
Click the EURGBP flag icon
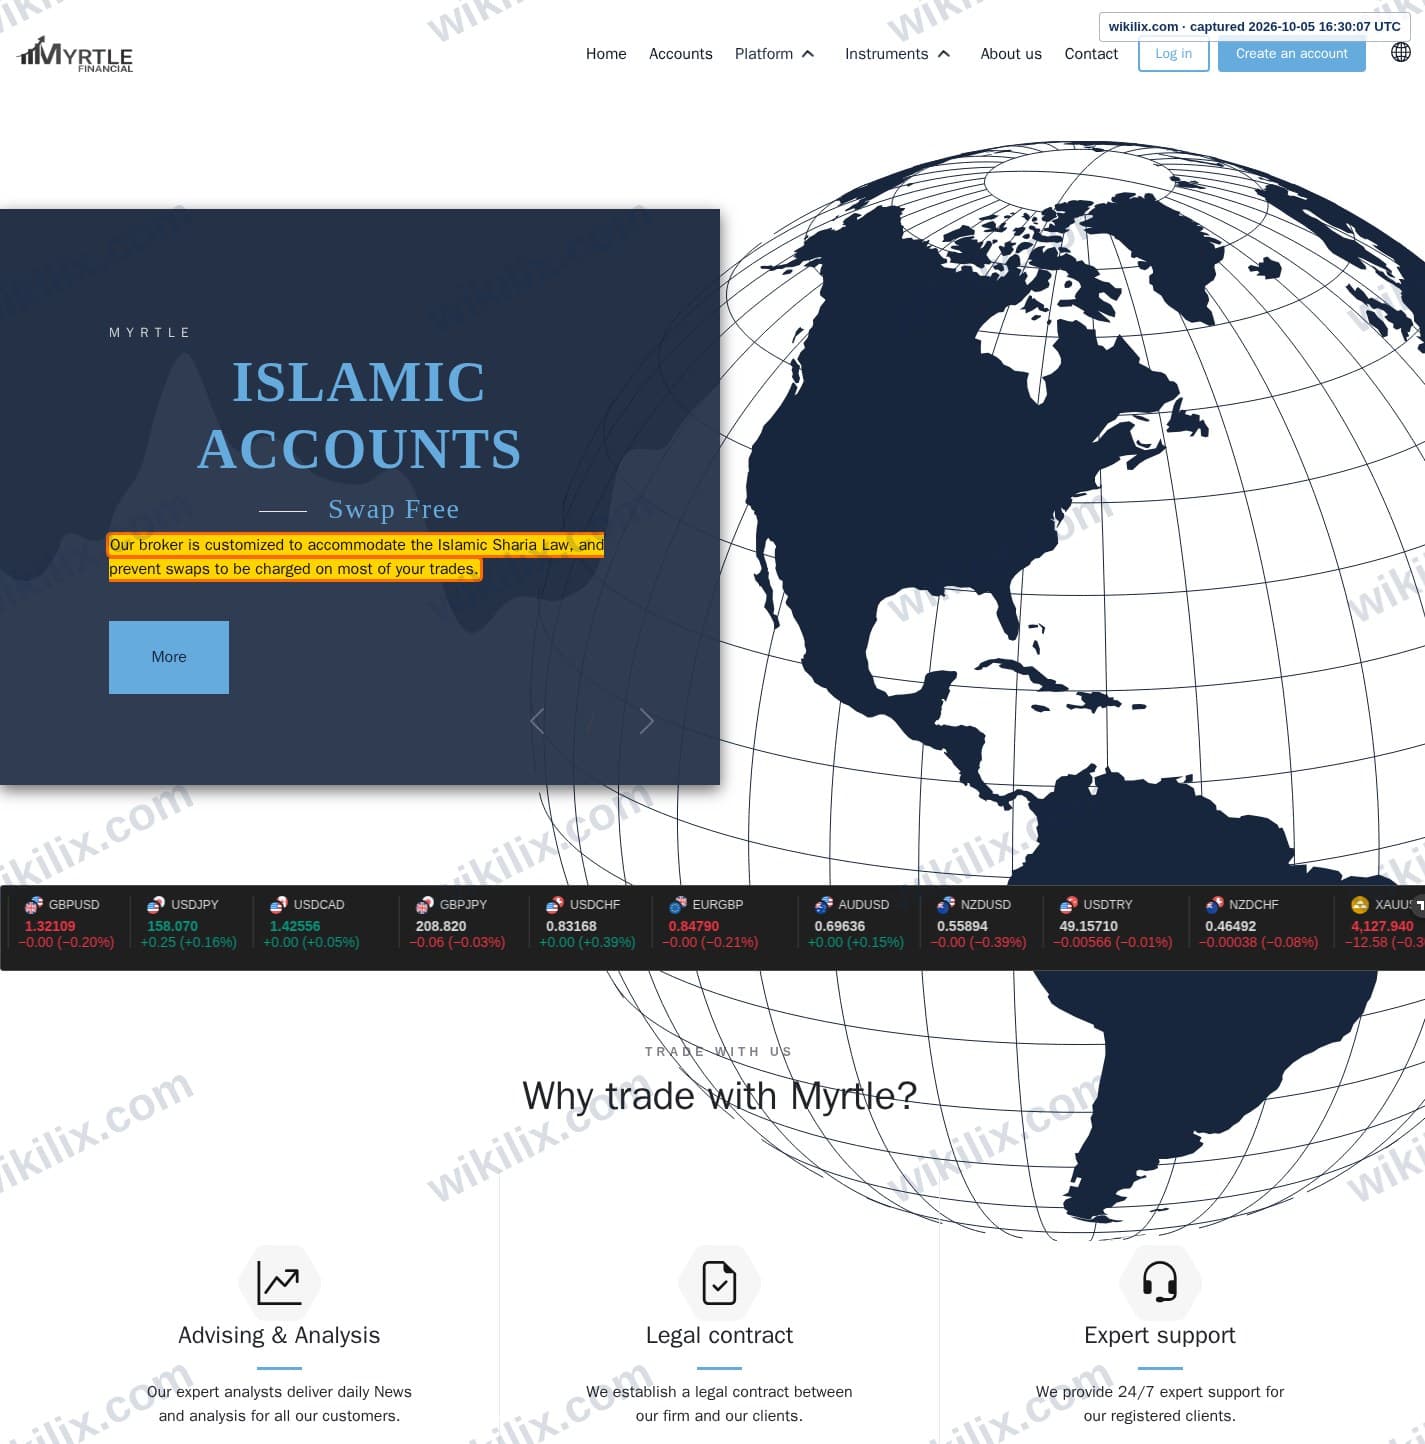[677, 905]
